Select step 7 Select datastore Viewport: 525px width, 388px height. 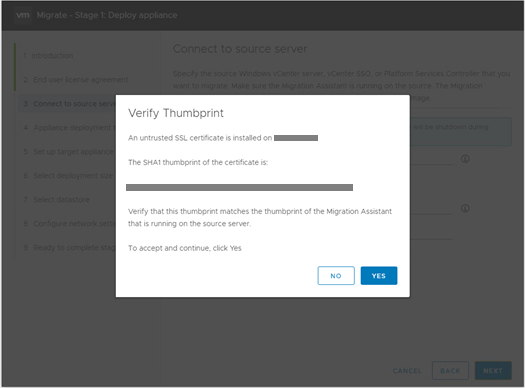(x=57, y=200)
